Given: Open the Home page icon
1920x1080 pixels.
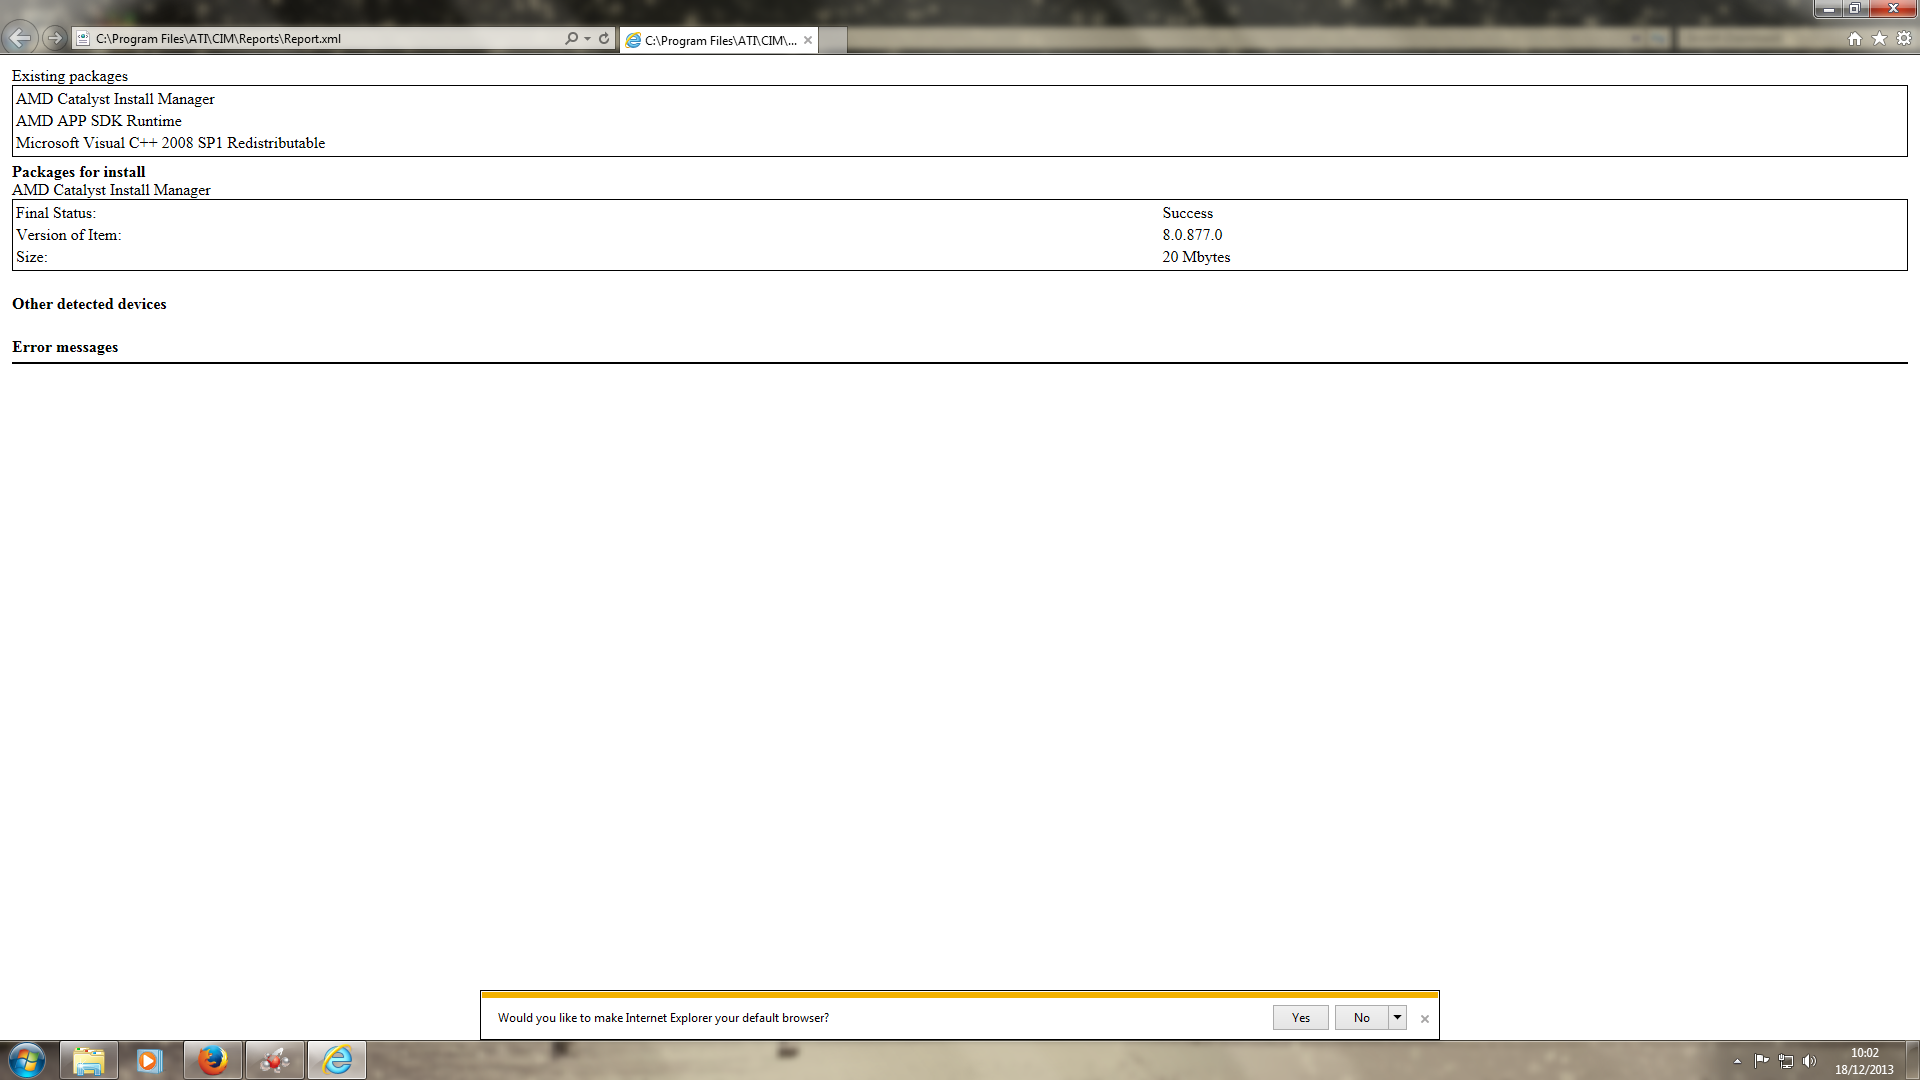Looking at the screenshot, I should coord(1855,38).
